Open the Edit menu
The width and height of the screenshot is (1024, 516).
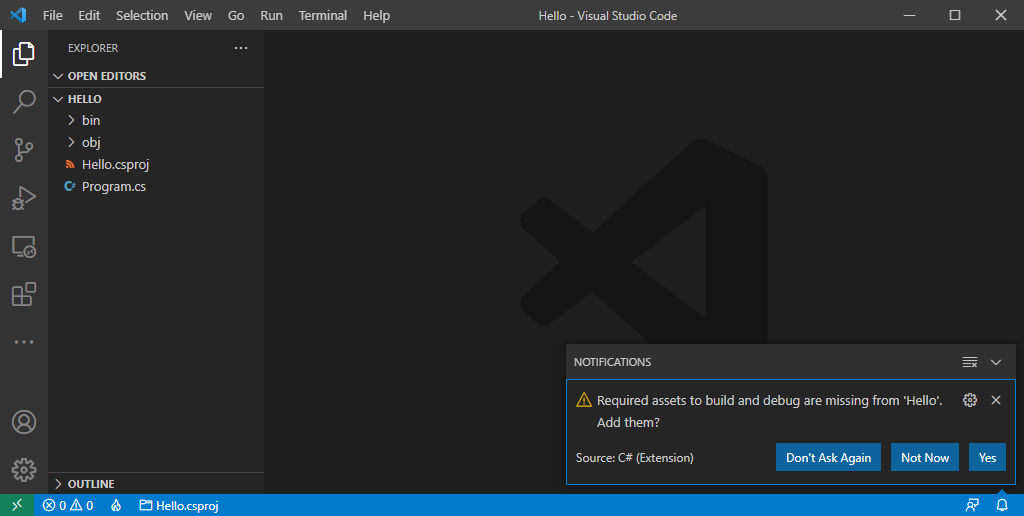[89, 15]
